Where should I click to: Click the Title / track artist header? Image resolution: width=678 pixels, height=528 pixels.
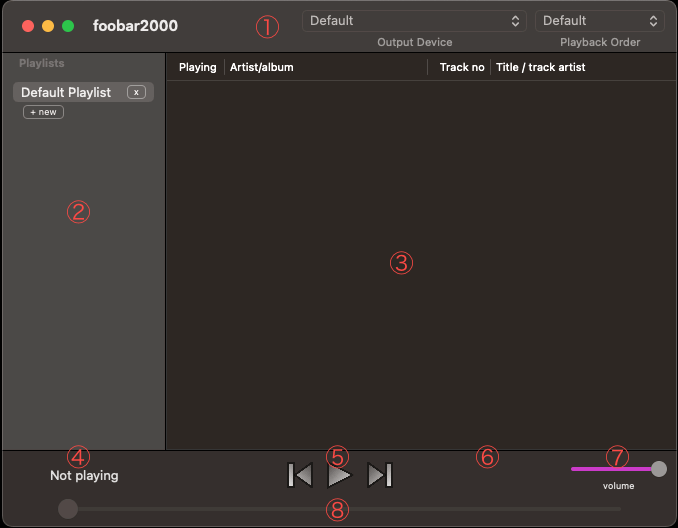[541, 67]
